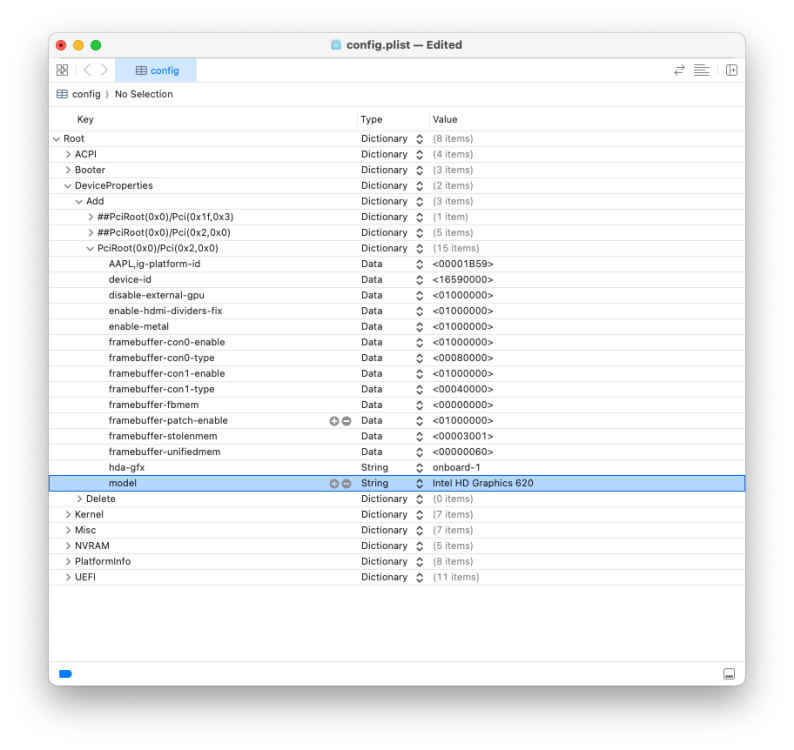Click config table icon in breadcrumb

pos(62,94)
